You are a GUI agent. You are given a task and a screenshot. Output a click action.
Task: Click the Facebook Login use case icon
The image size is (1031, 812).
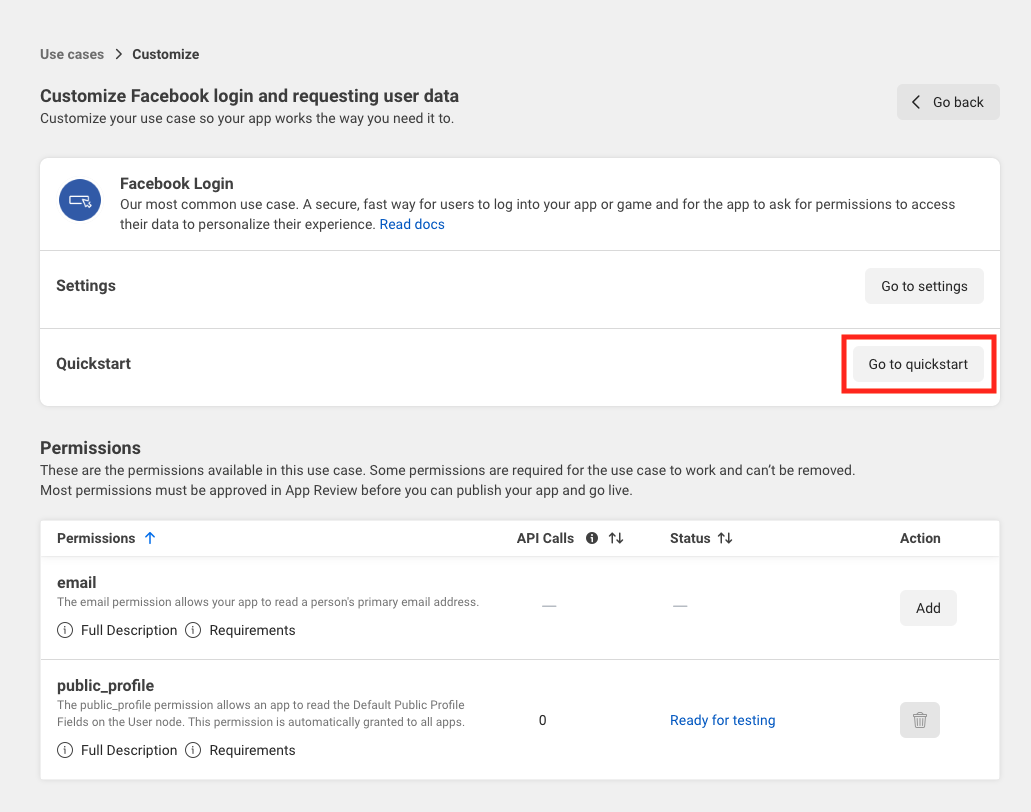pos(80,199)
